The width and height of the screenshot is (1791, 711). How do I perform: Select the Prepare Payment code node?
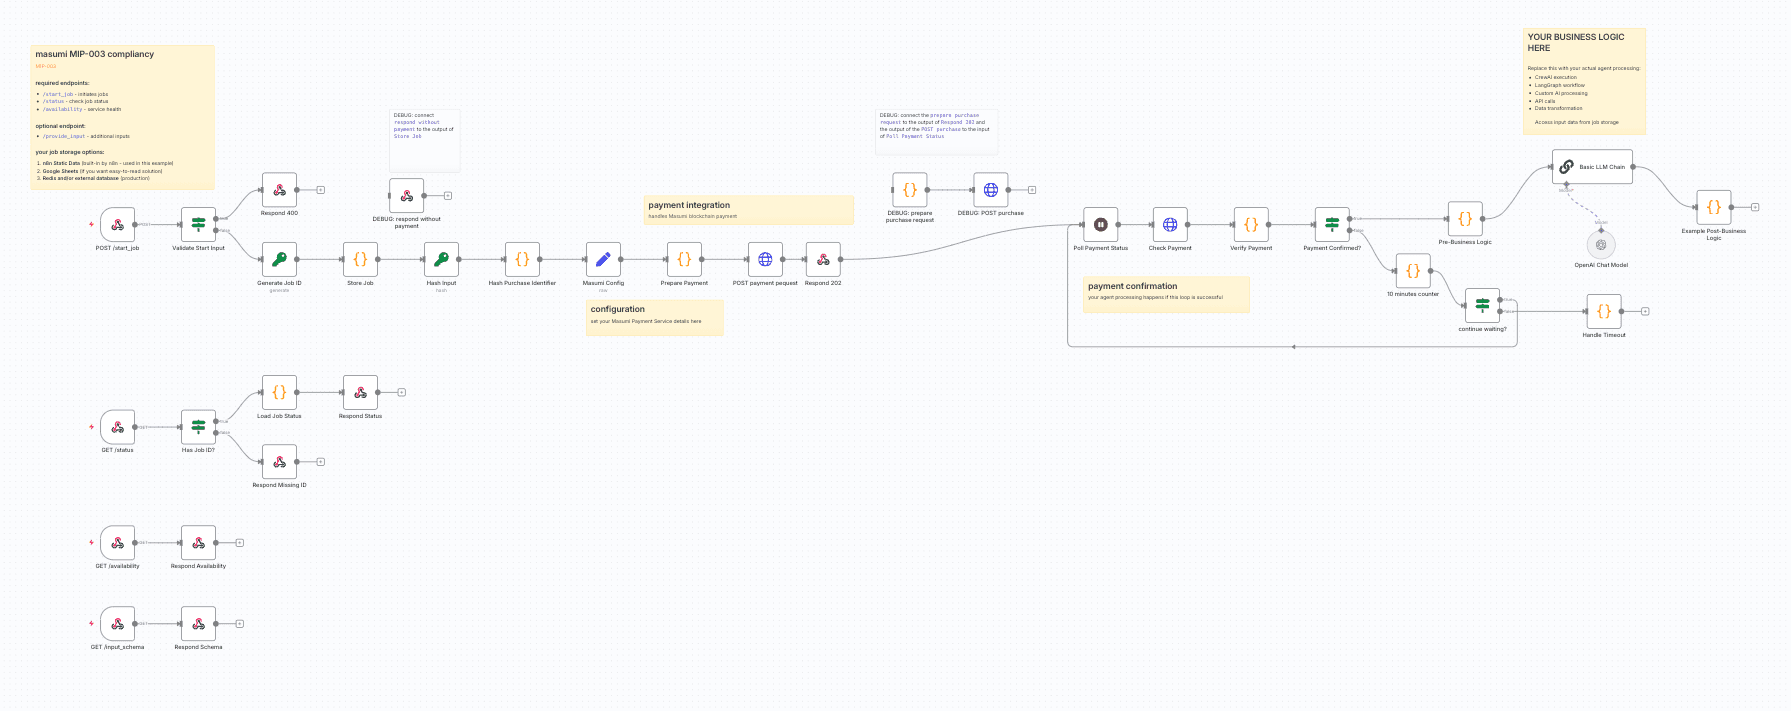point(684,260)
